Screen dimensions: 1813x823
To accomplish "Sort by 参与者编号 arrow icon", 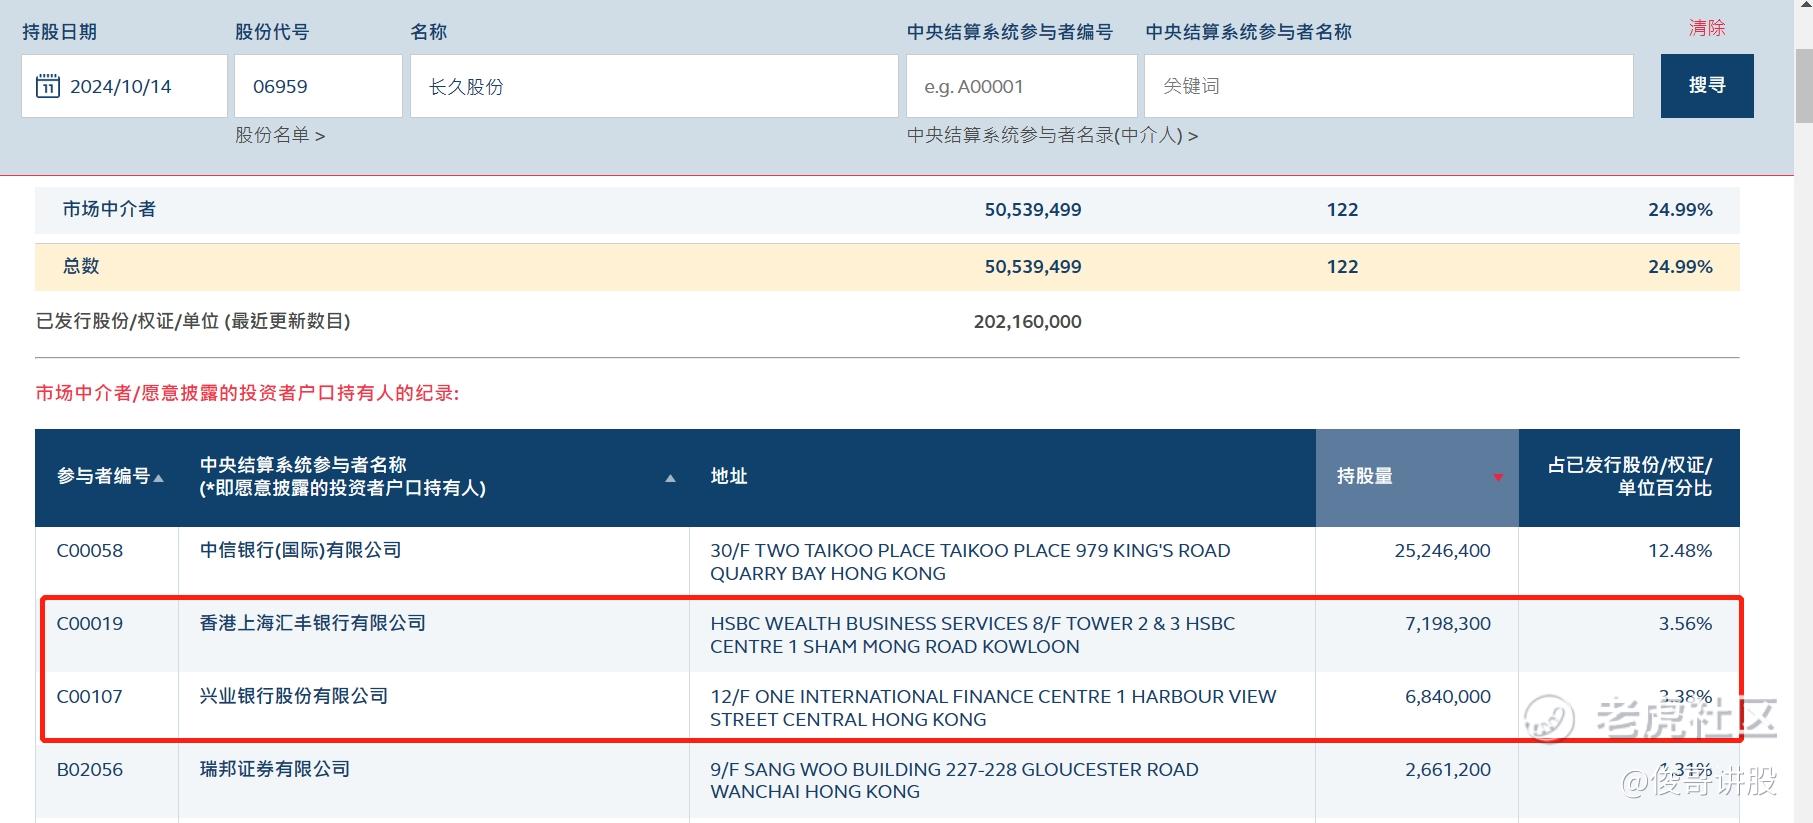I will 159,478.
